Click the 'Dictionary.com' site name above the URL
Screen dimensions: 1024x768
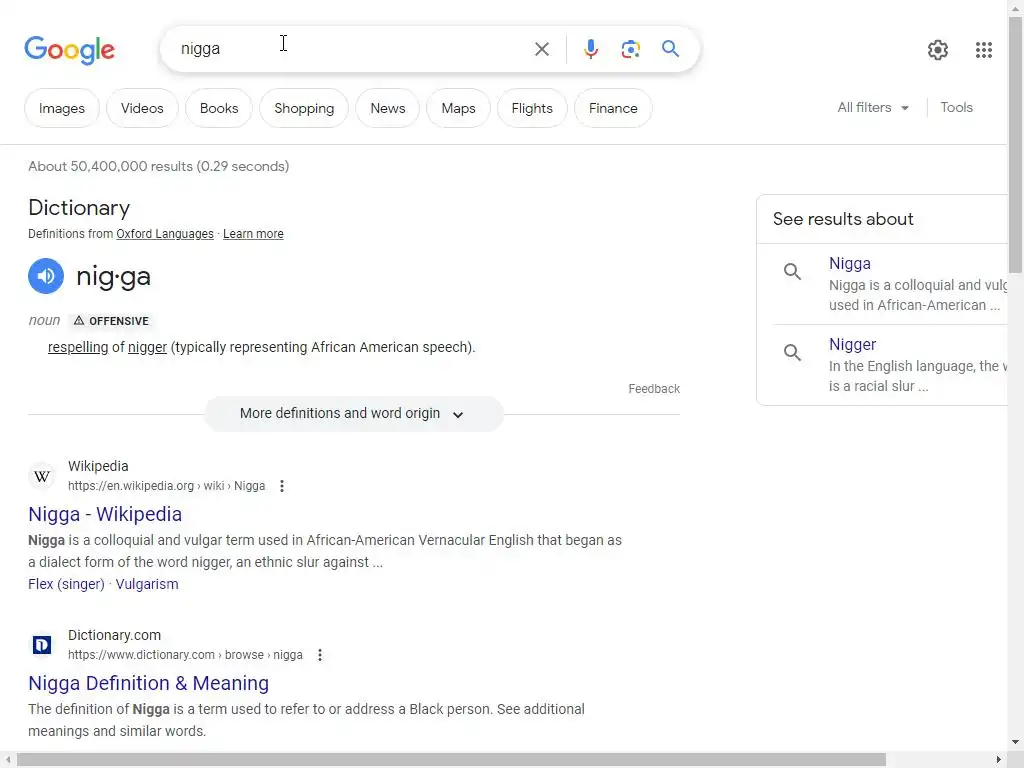[114, 635]
